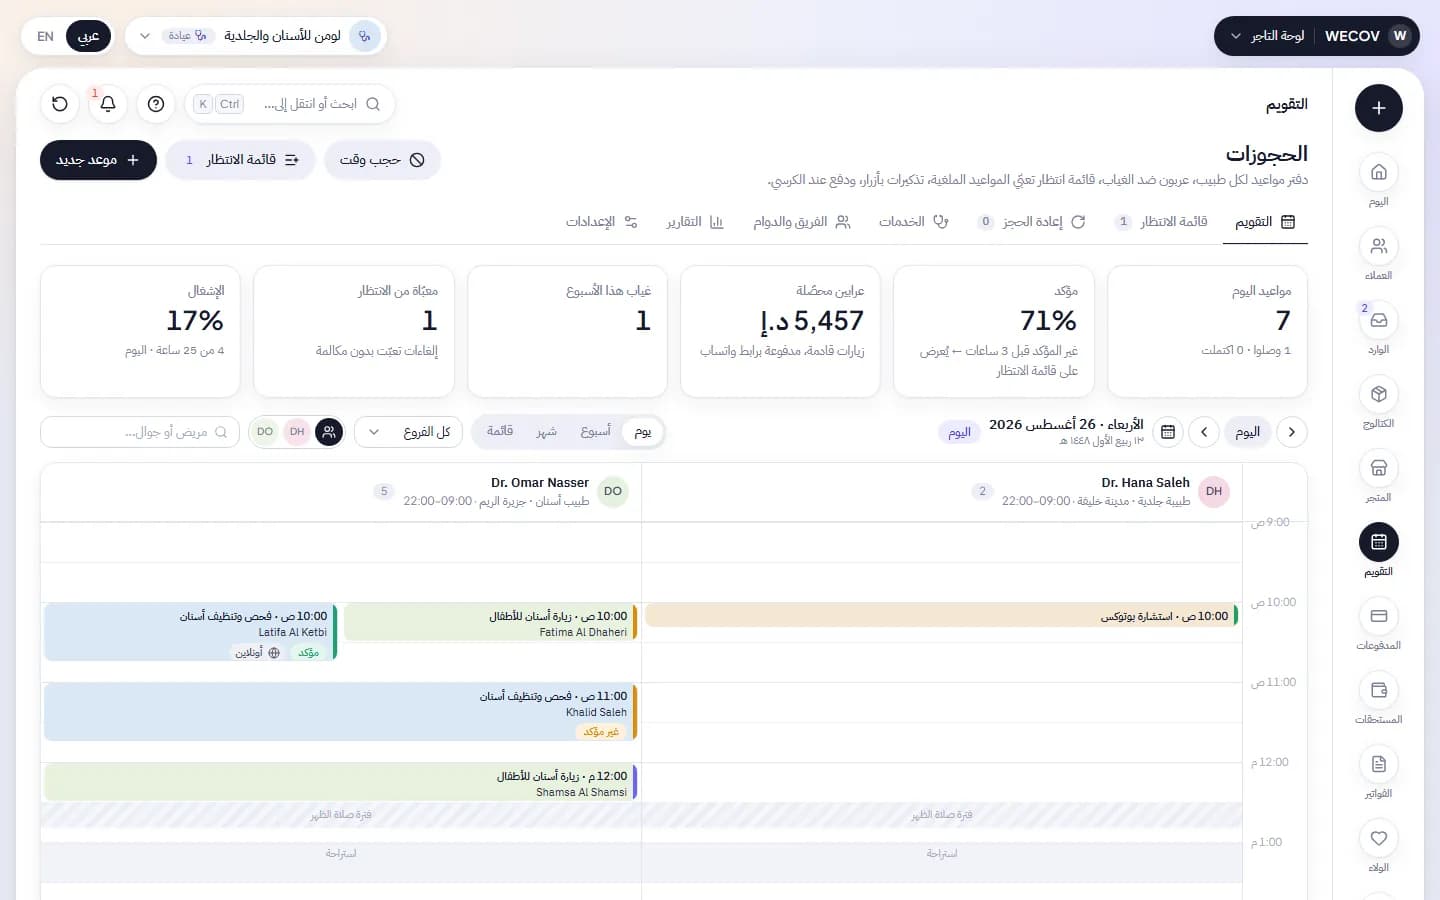Go to the previous day arrow at the right edge
1440x900 pixels.
tap(1292, 432)
